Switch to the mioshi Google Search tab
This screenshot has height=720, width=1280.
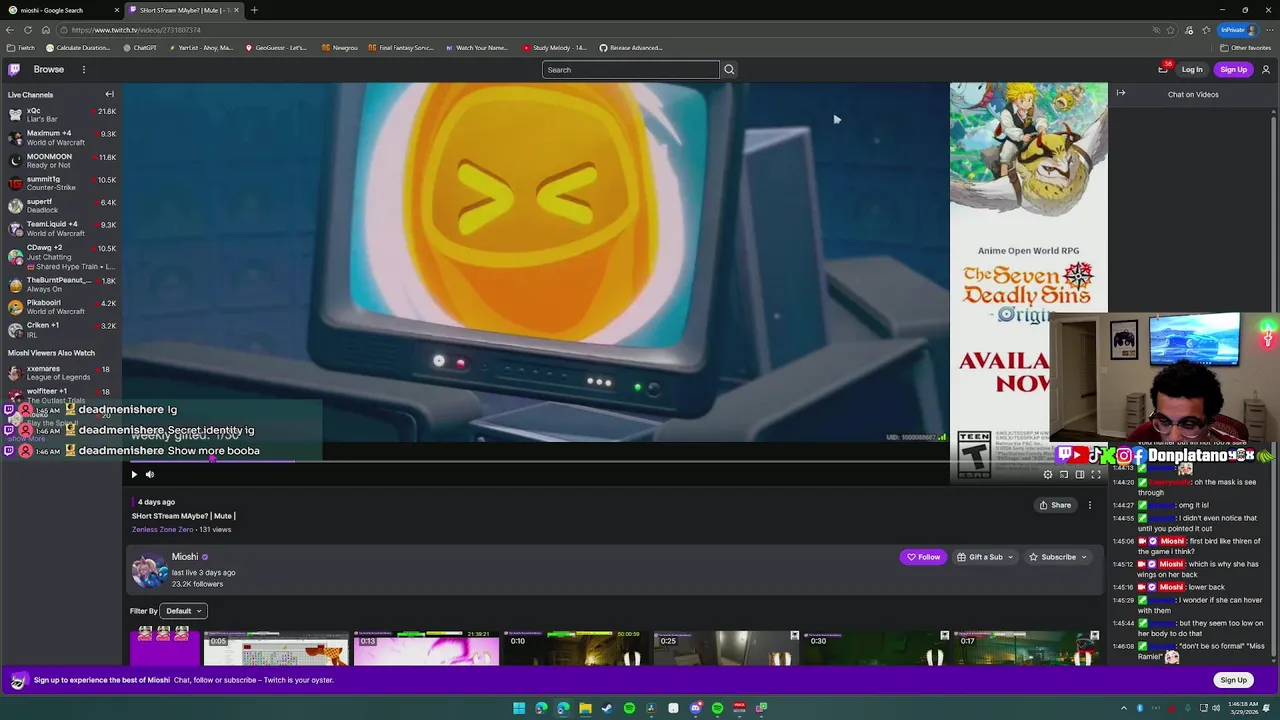[62, 10]
